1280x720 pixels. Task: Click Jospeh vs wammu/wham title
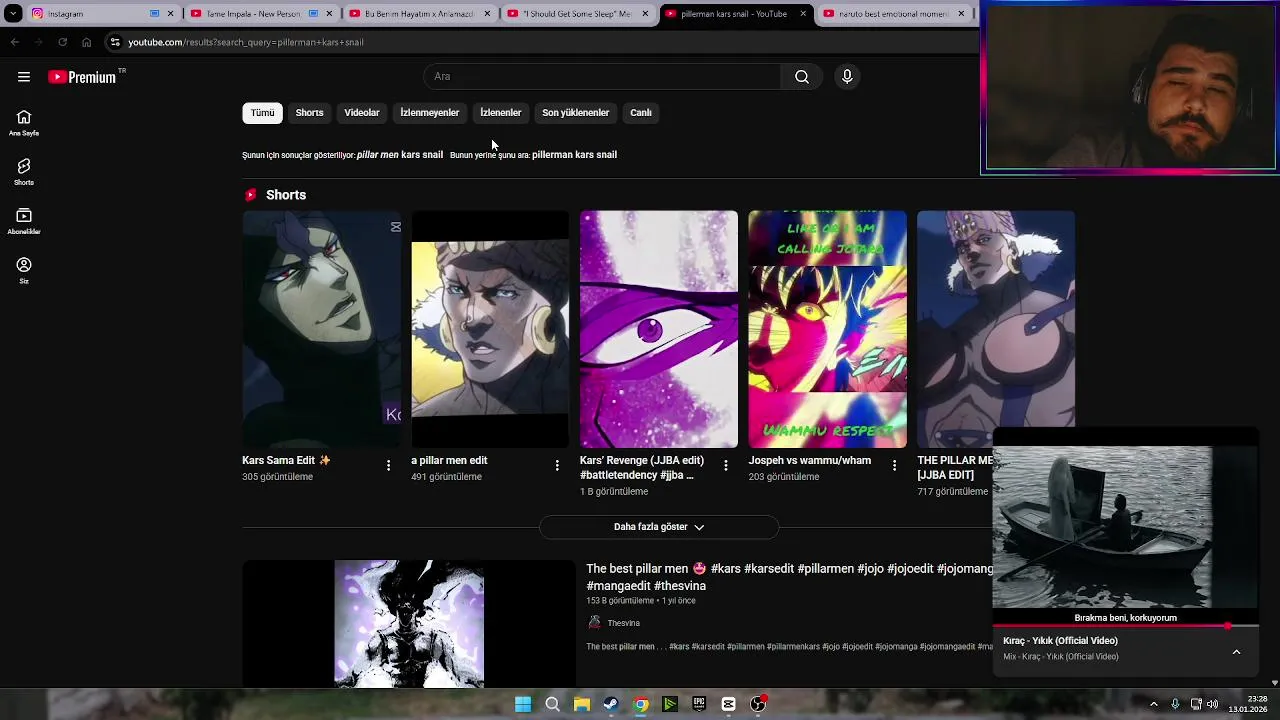coord(810,461)
